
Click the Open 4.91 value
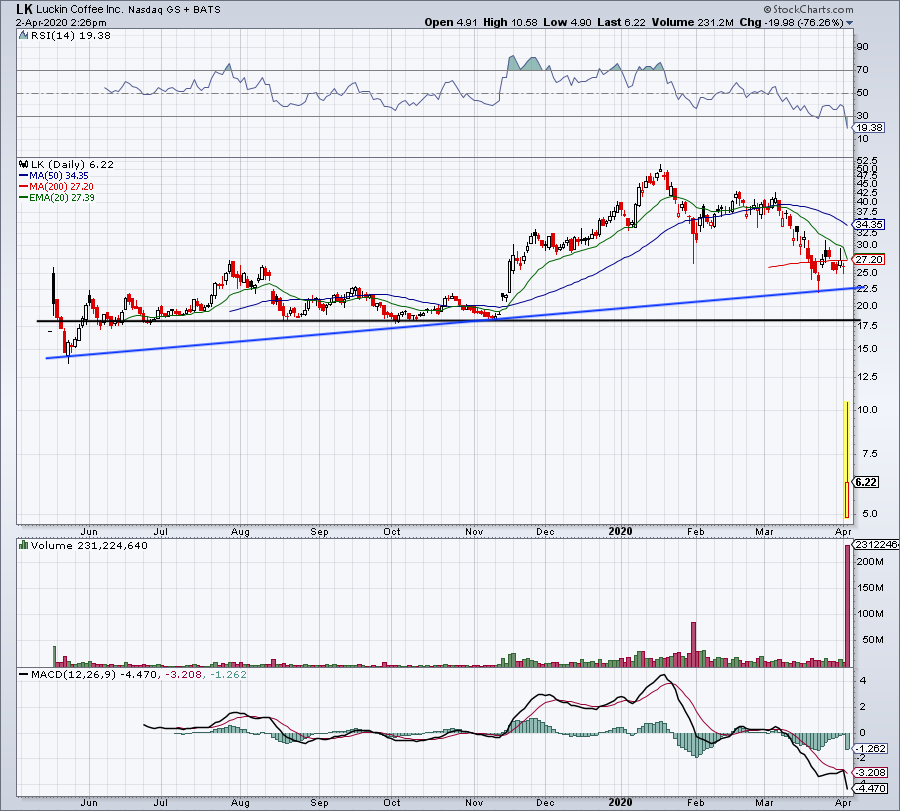[451, 22]
